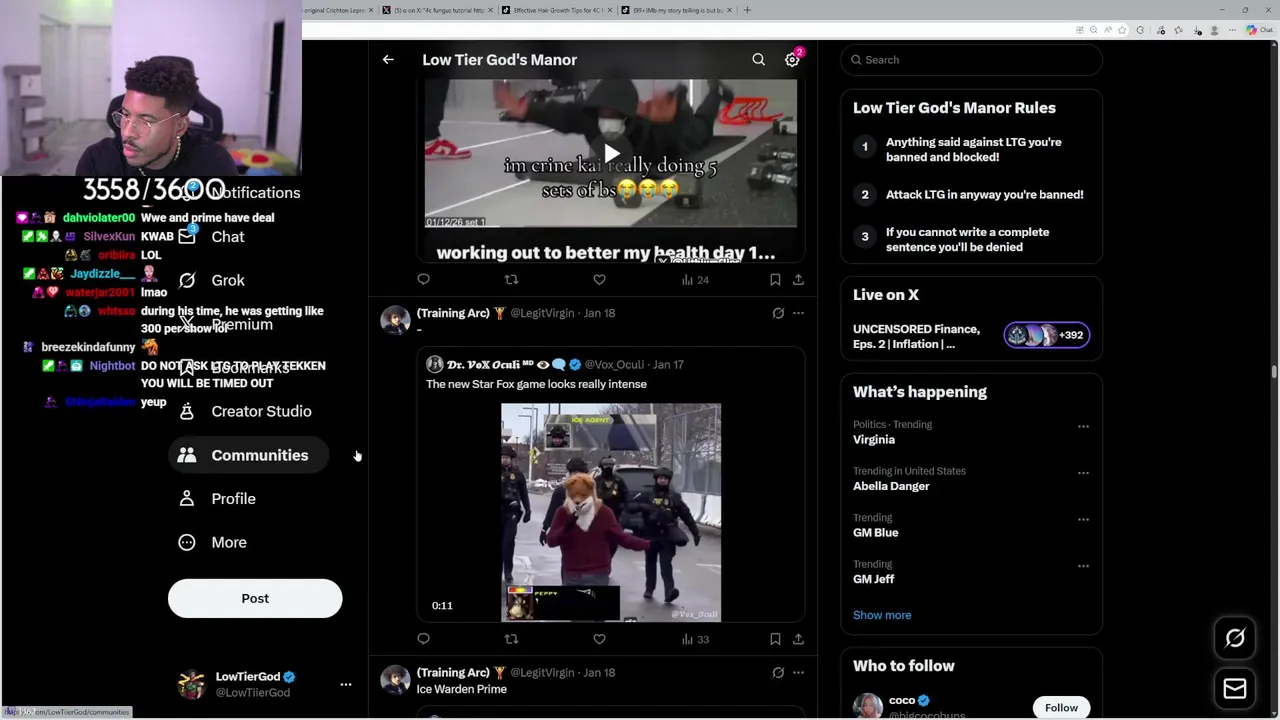Image resolution: width=1280 pixels, height=720 pixels.
Task: Open LegitVirgin avatar on the first Jan 18 post
Action: 395,320
